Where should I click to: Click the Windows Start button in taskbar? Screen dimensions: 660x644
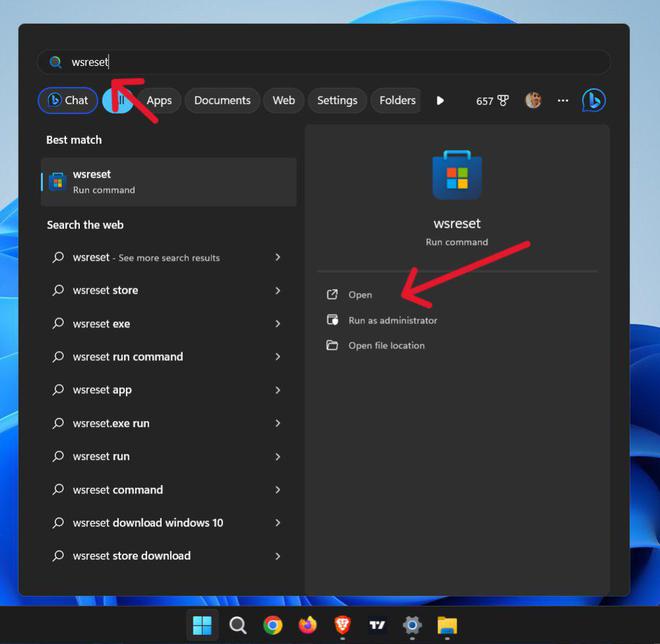pos(202,625)
